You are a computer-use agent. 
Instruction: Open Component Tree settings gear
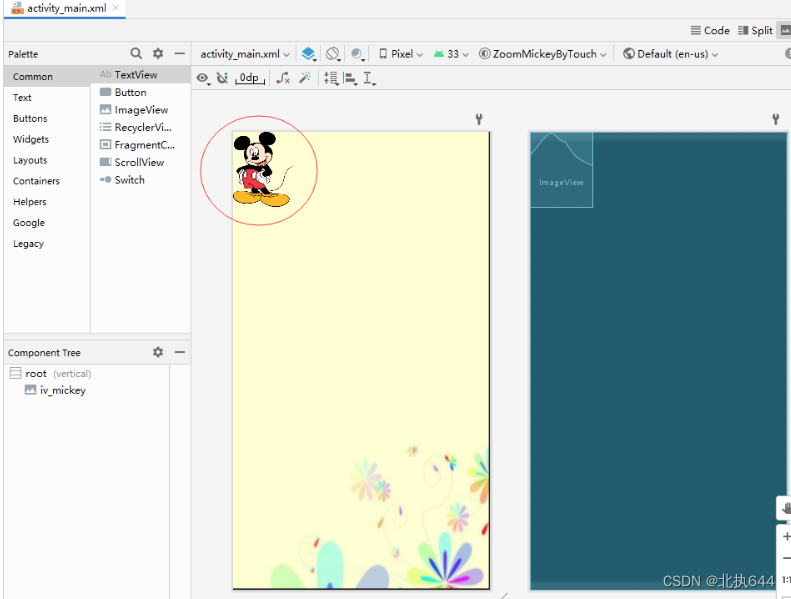point(158,352)
